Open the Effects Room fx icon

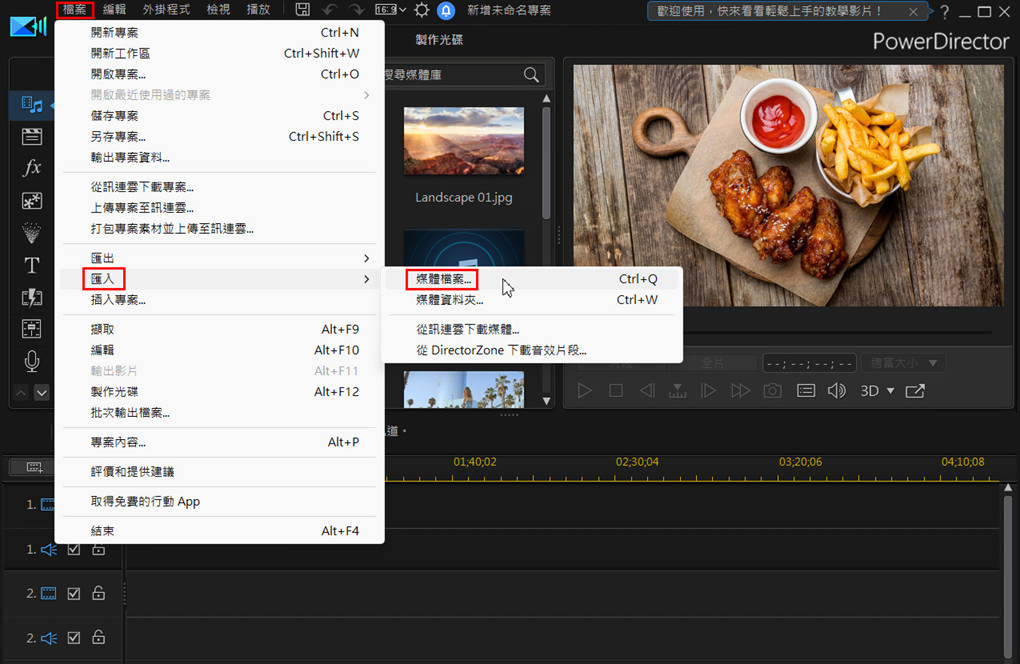(32, 168)
